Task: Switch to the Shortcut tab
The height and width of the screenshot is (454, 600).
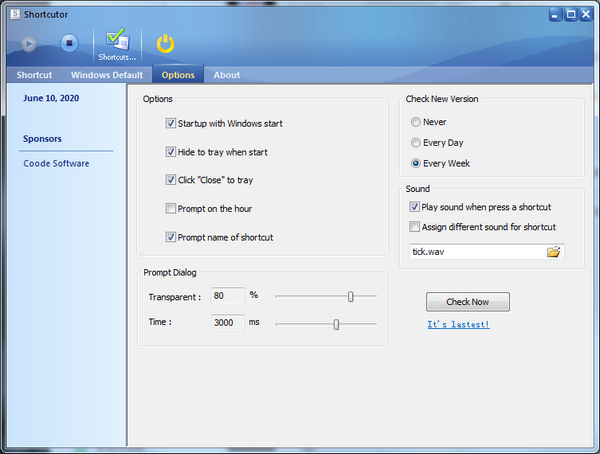Action: click(x=34, y=75)
